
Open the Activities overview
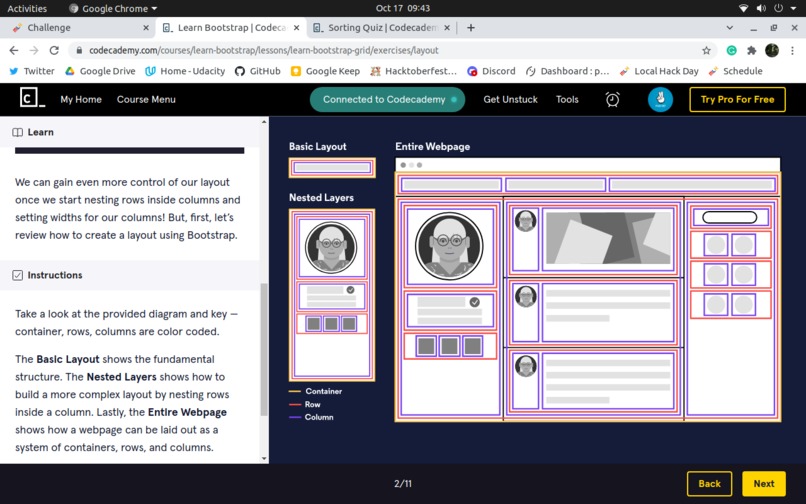click(x=27, y=8)
